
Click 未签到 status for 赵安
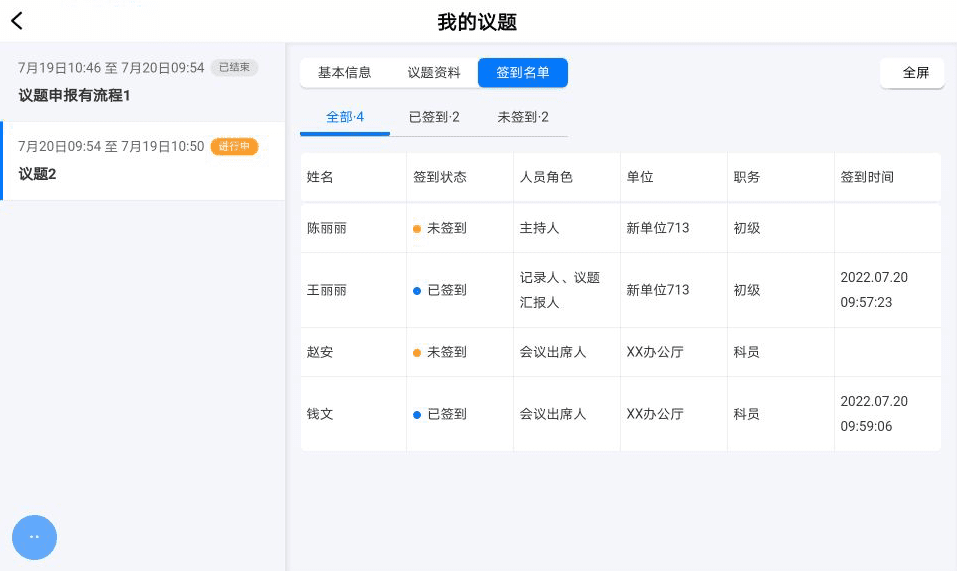point(440,352)
